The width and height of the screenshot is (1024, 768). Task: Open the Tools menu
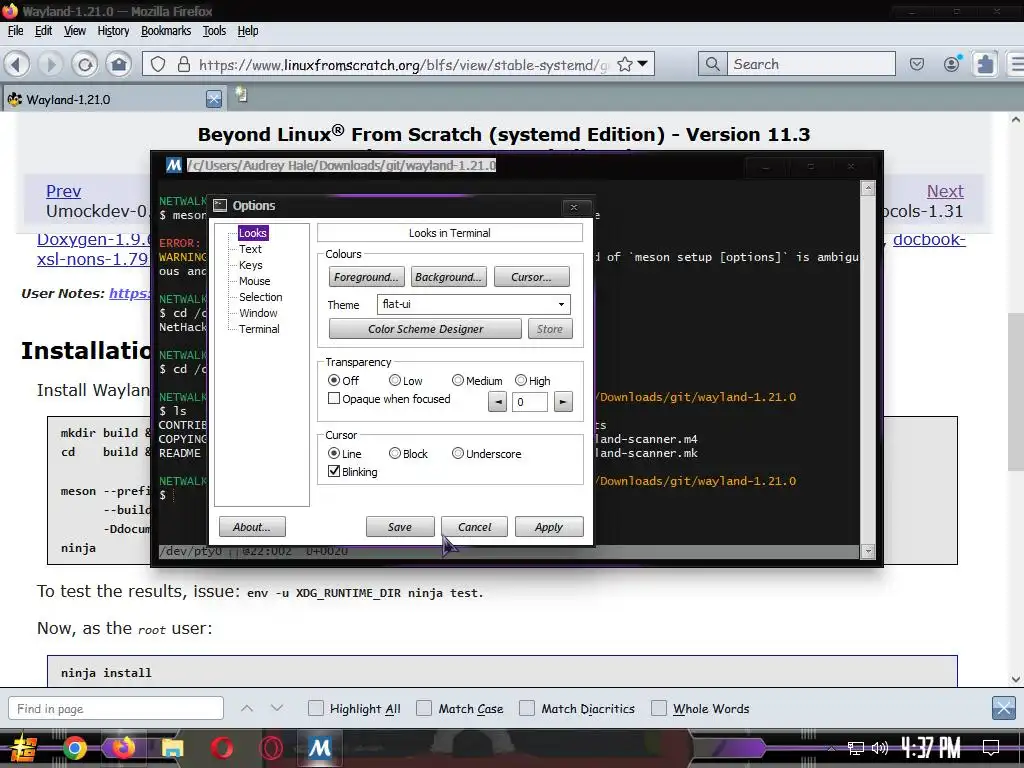pos(214,31)
